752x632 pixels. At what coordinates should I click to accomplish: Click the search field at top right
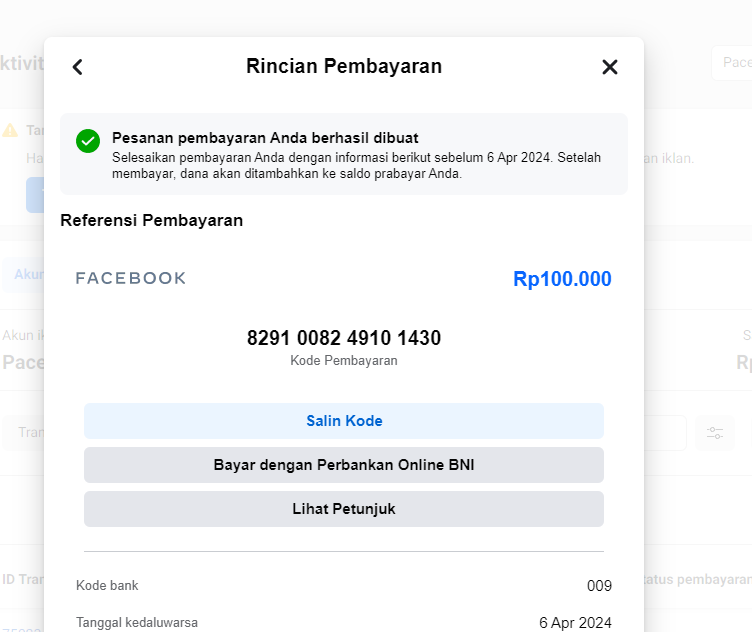[x=730, y=65]
